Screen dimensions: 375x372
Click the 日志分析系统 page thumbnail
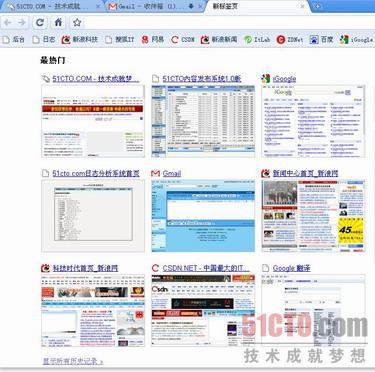[93, 216]
